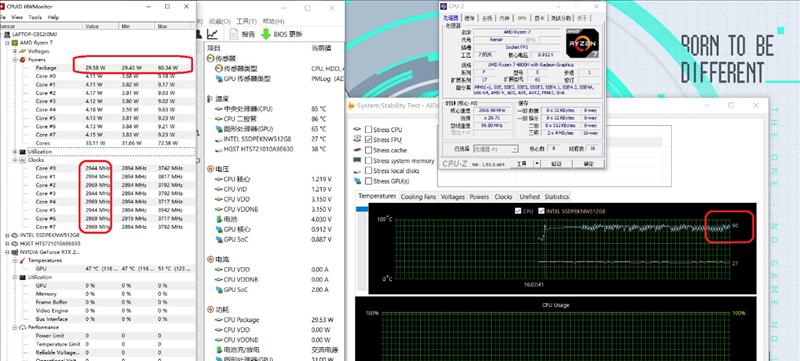Click the Stress GPU monitor icon
The width and height of the screenshot is (800, 361).
point(357,181)
